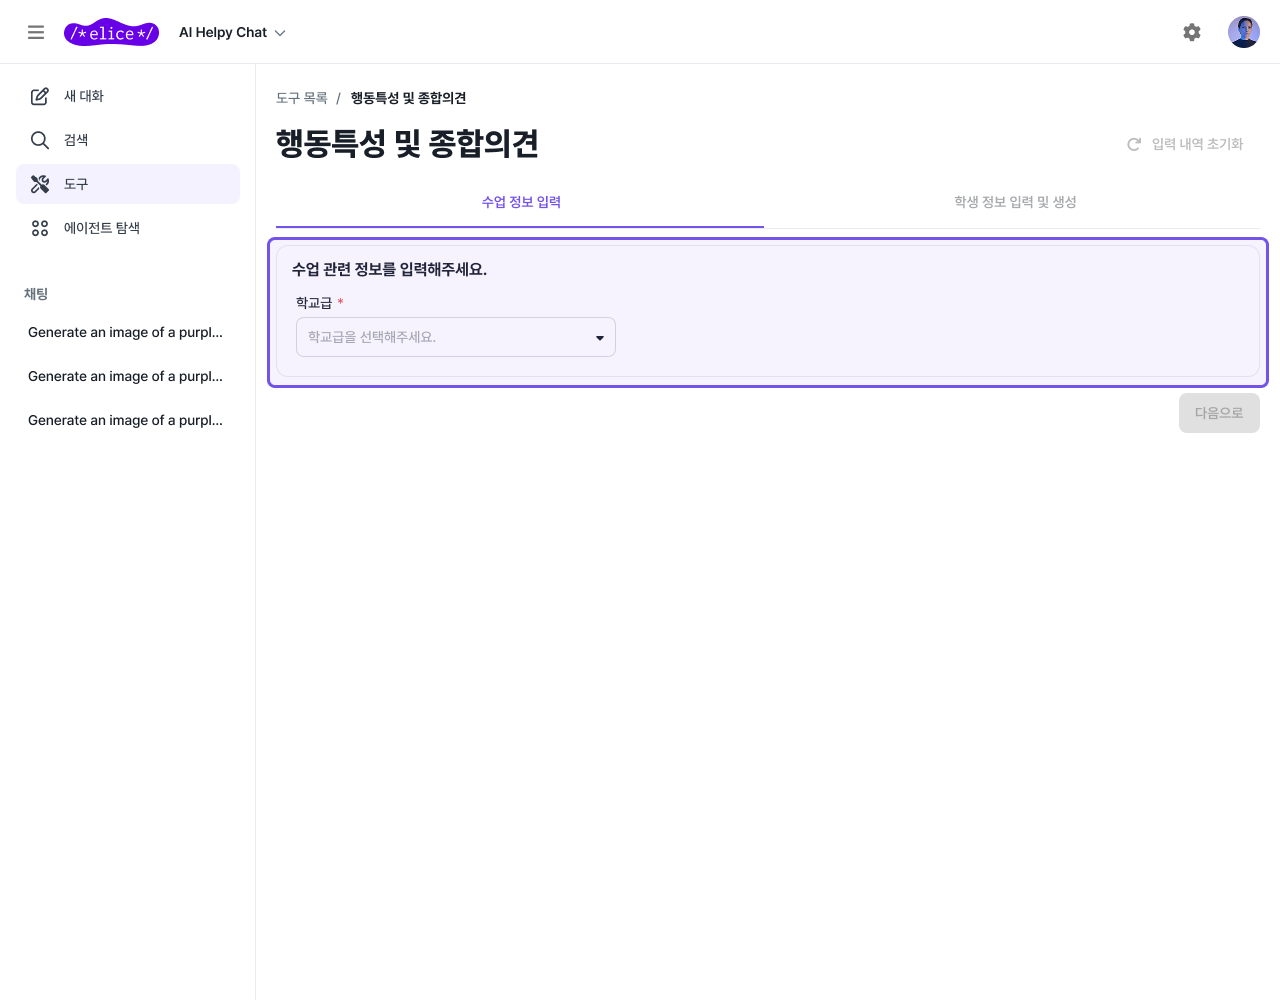This screenshot has width=1280, height=1000.
Task: Expand the AI Helpy Chat dropdown
Action: click(x=232, y=33)
